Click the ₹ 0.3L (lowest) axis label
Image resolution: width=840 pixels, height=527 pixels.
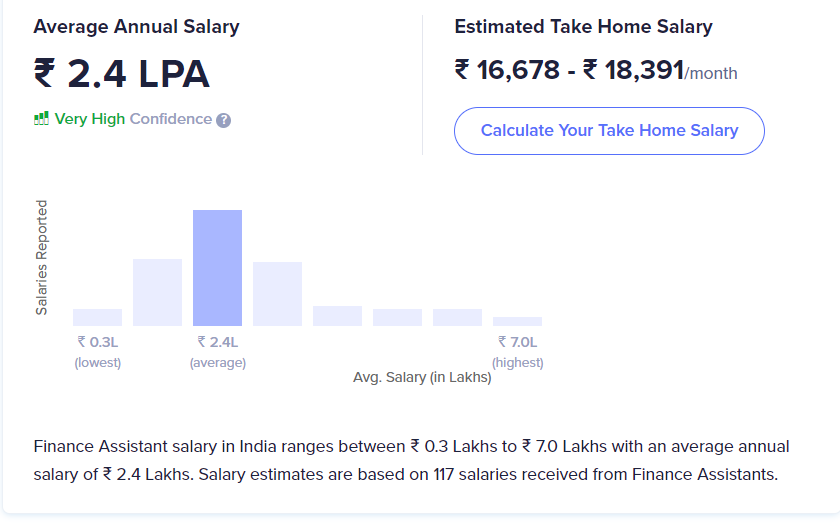98,352
